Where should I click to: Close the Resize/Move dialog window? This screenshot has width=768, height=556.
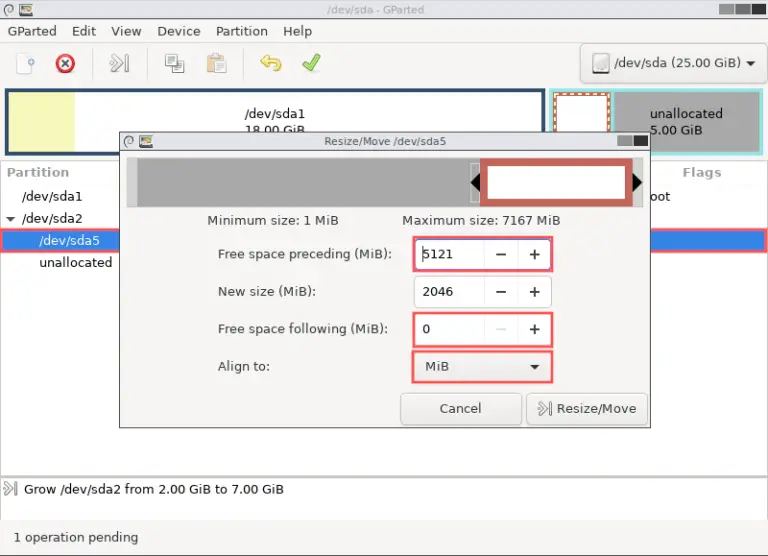641,142
